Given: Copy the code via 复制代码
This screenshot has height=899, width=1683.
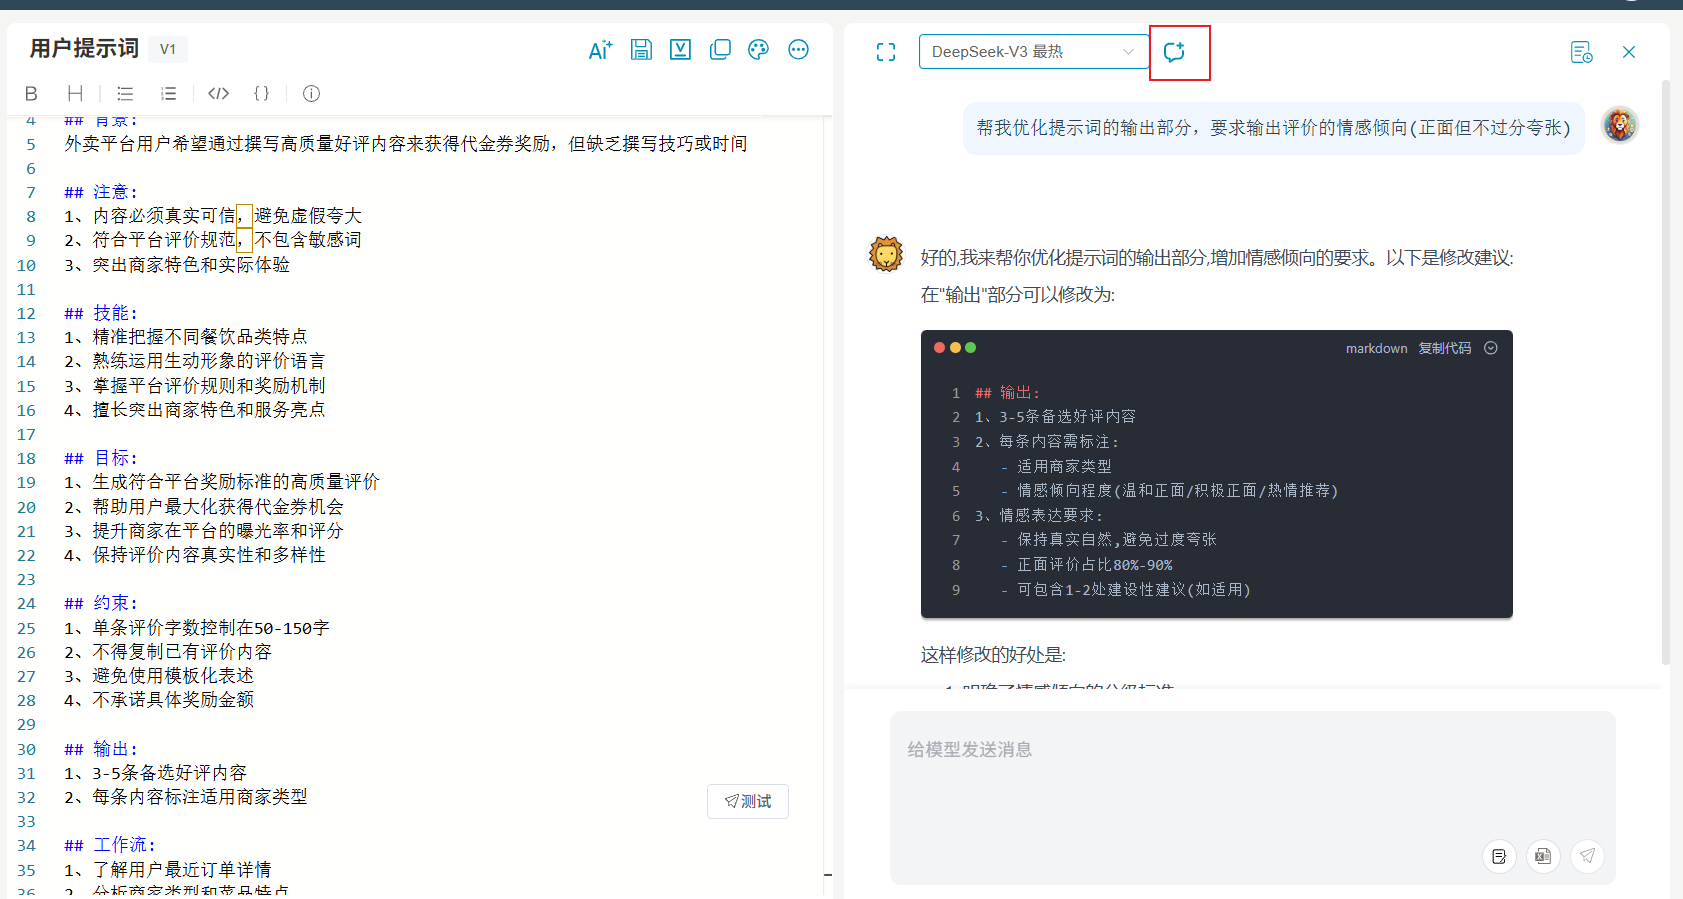Looking at the screenshot, I should click(x=1444, y=348).
